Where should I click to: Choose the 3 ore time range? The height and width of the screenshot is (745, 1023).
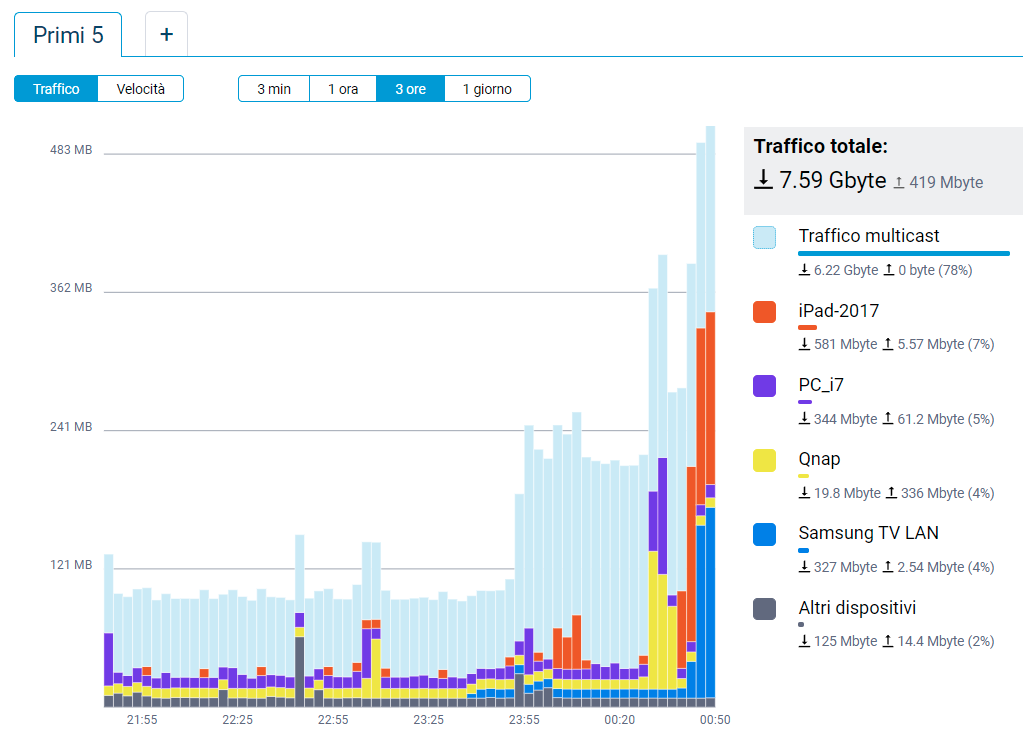(x=410, y=89)
